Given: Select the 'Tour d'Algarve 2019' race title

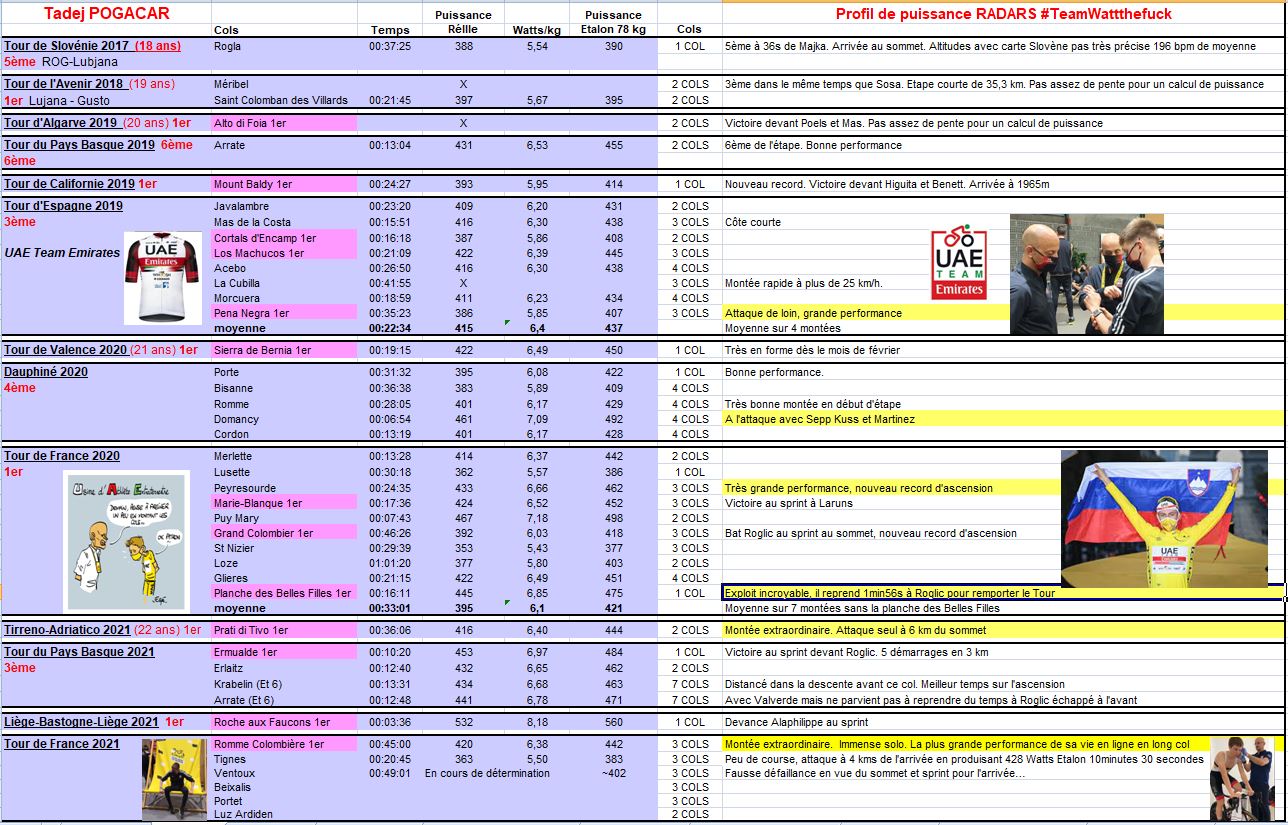Looking at the screenshot, I should (x=60, y=123).
